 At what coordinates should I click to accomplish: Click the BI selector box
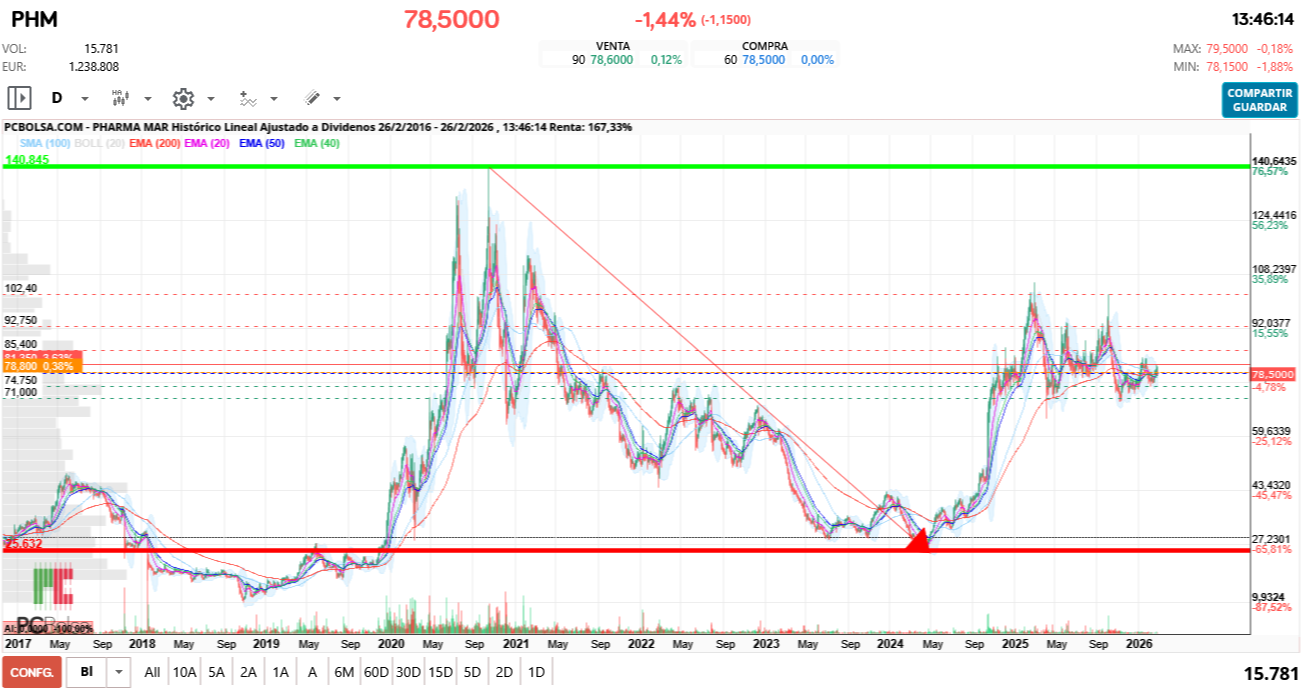pyautogui.click(x=87, y=673)
